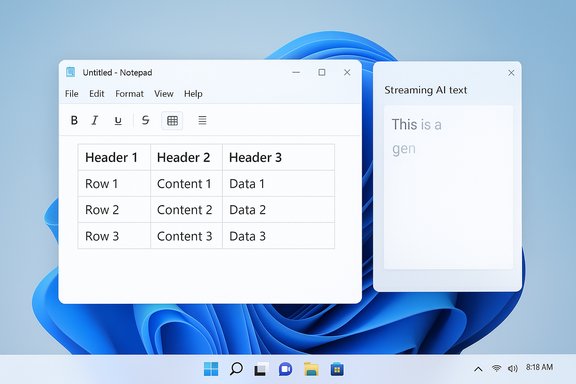
Task: Open taskbar Search
Action: (236, 369)
